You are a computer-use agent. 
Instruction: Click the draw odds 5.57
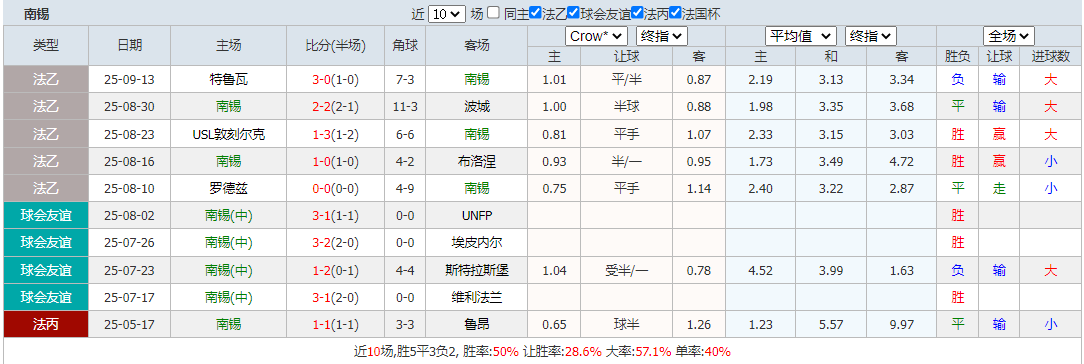tap(831, 324)
